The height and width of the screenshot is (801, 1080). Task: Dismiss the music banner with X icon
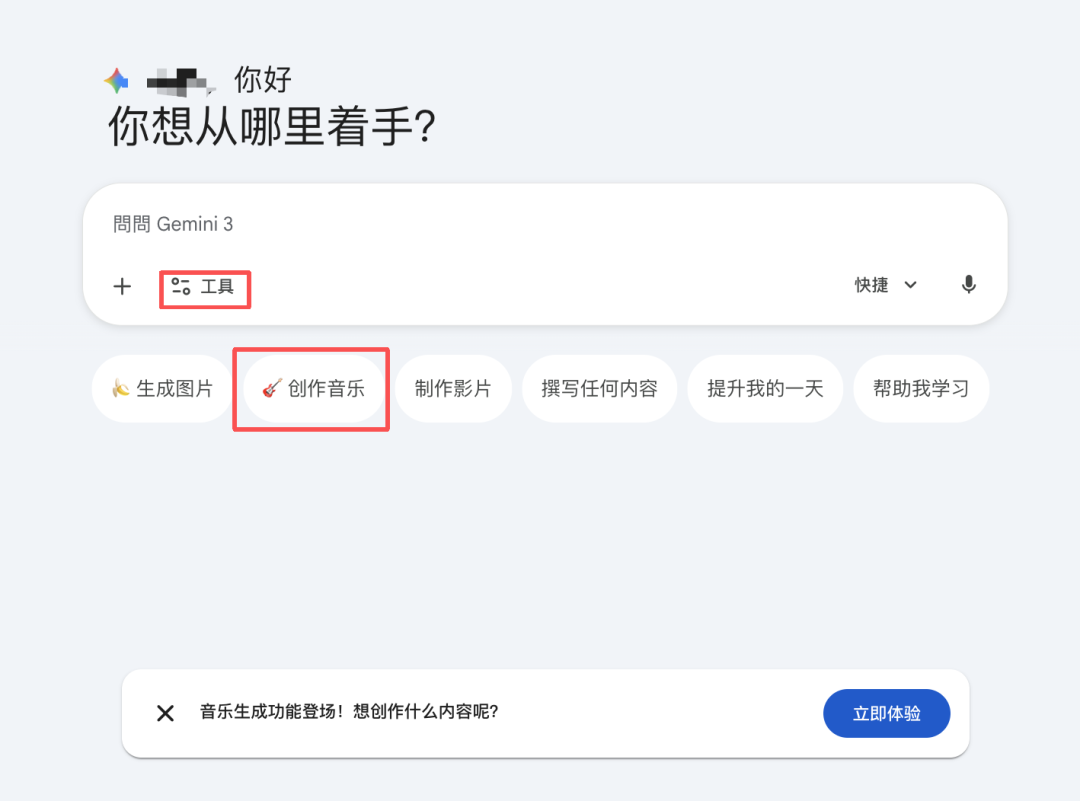166,713
